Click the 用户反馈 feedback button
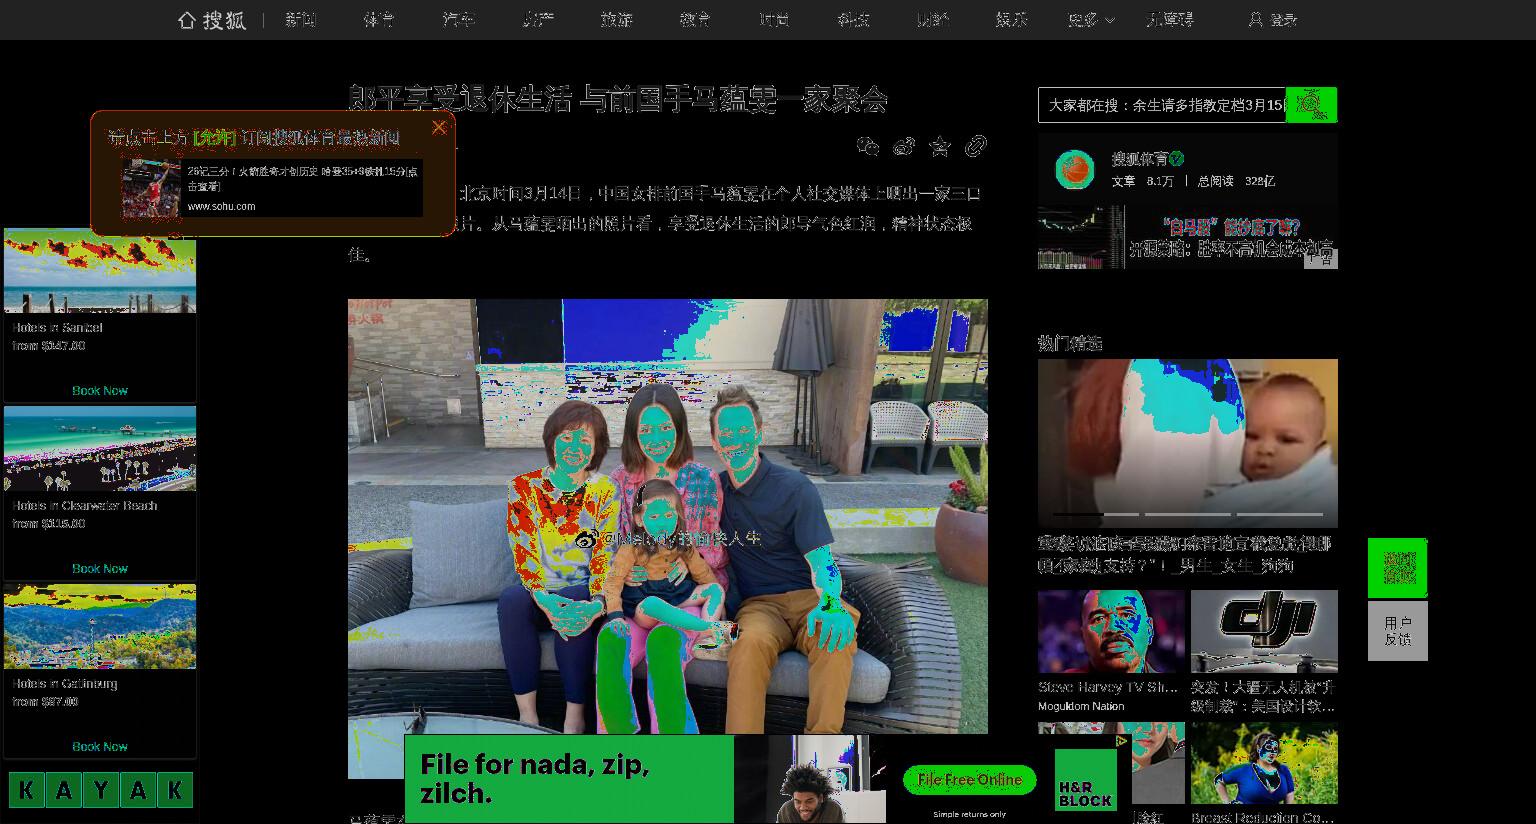The height and width of the screenshot is (824, 1536). click(1398, 631)
